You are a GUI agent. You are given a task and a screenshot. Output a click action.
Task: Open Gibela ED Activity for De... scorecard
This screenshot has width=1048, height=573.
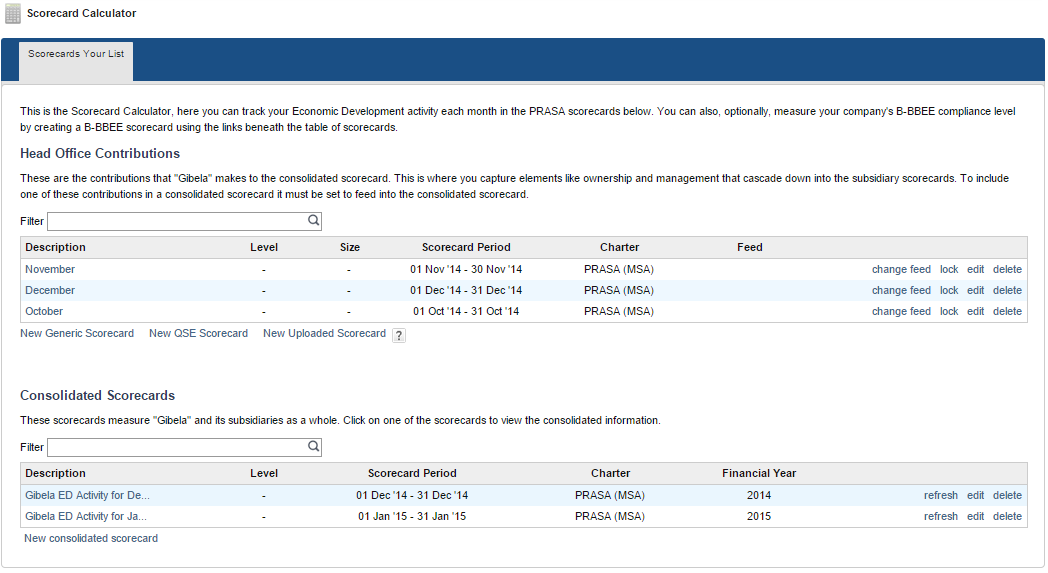(x=88, y=495)
